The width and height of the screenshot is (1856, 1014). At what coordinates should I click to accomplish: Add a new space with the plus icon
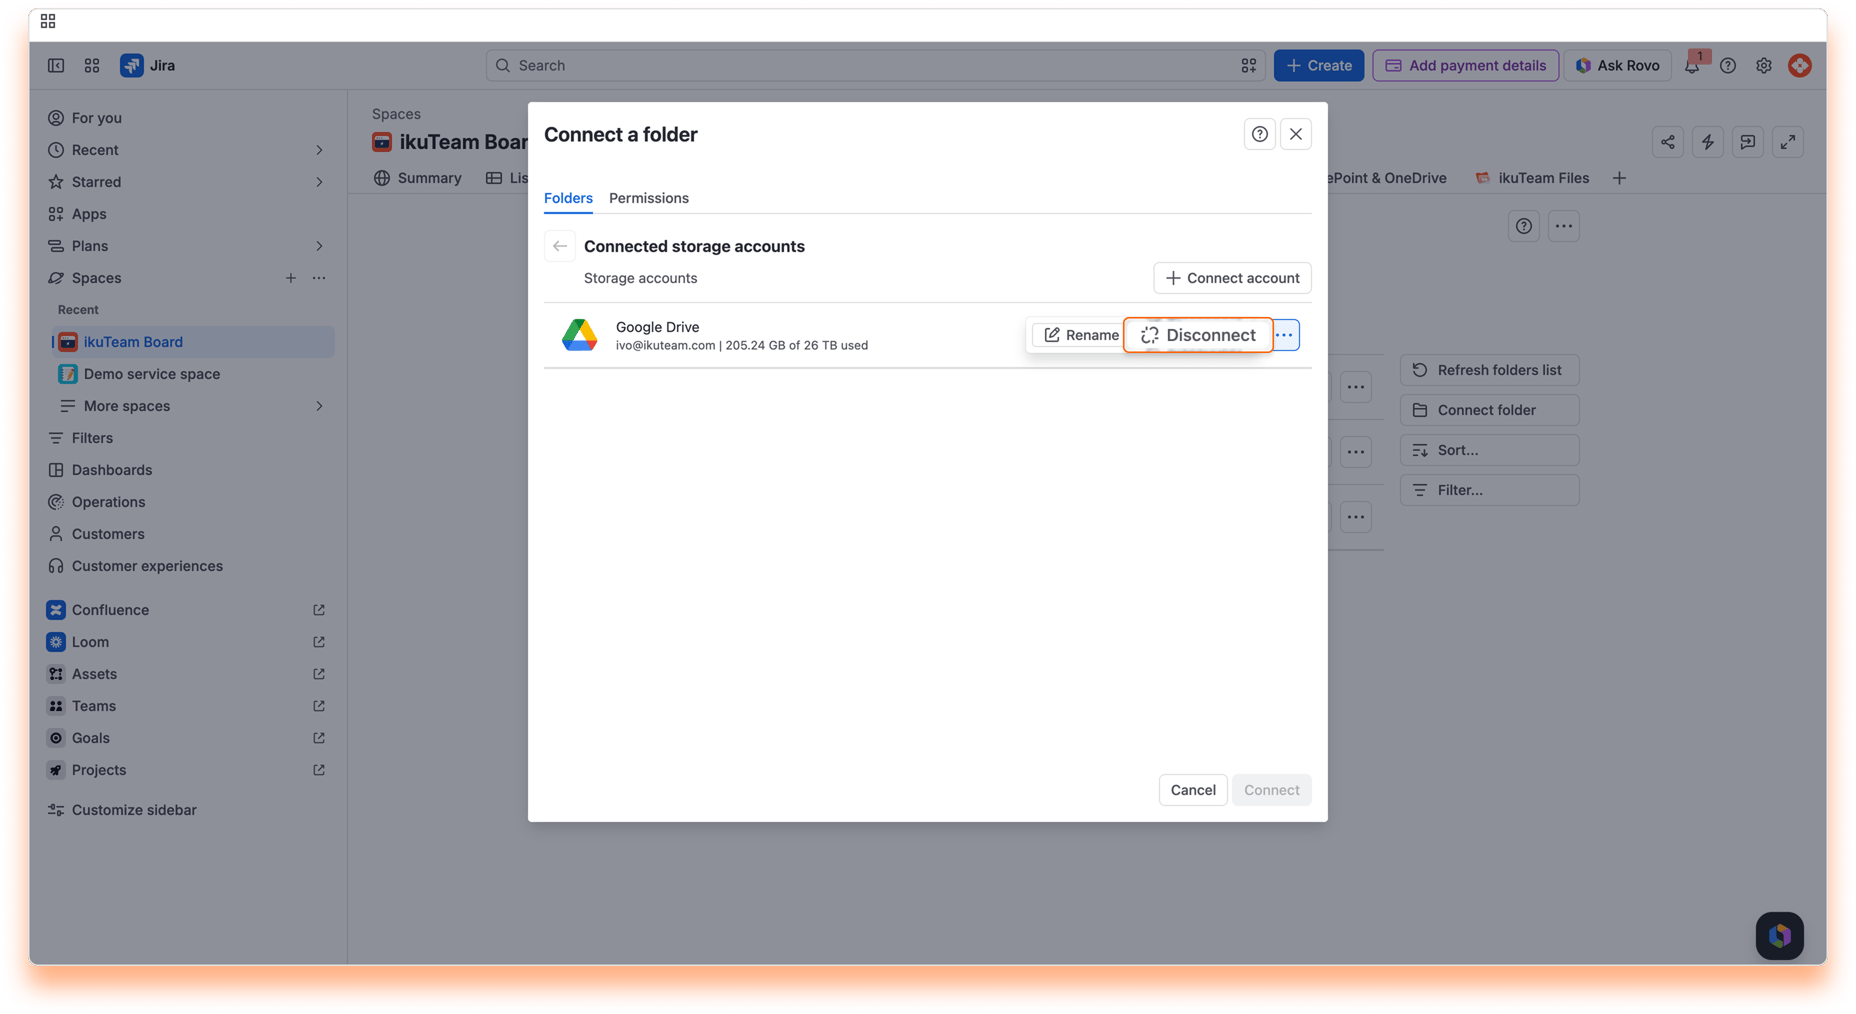[291, 278]
